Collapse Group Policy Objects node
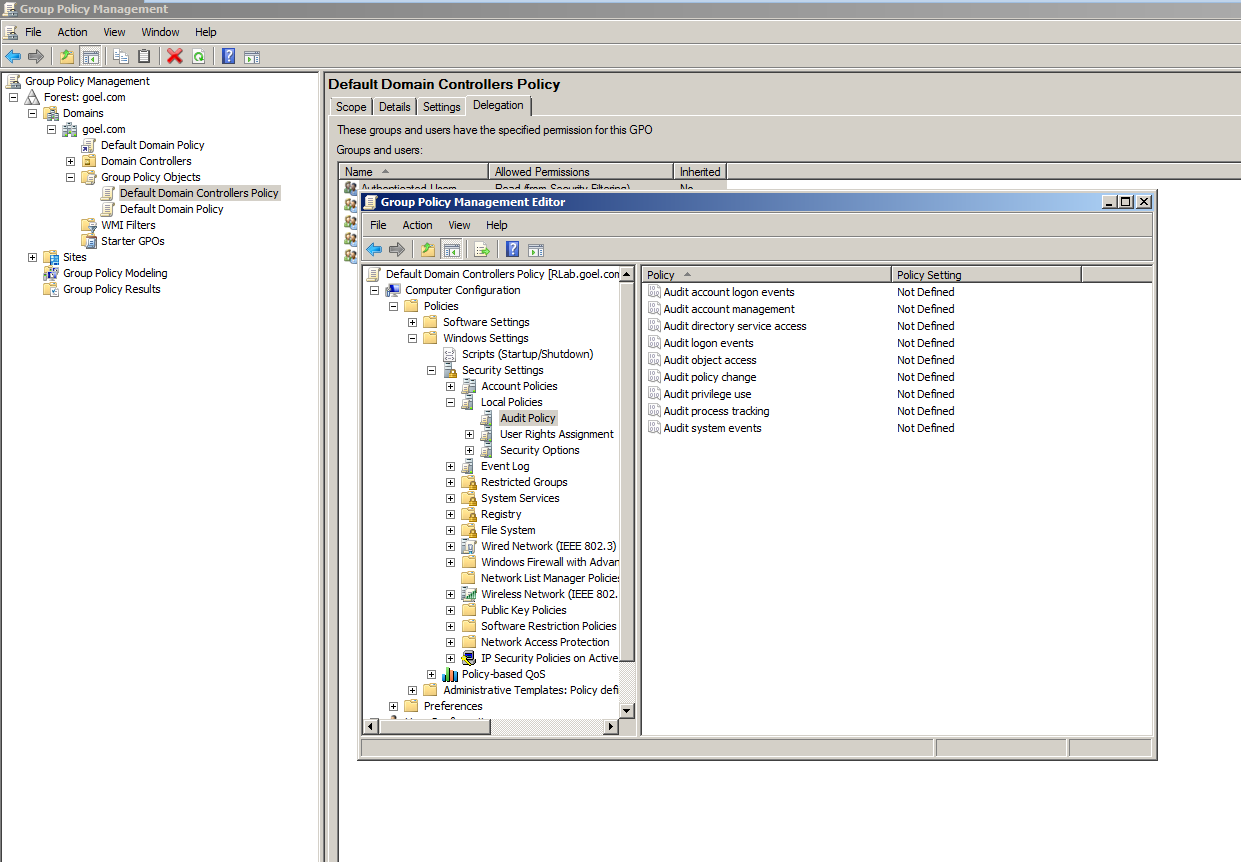The width and height of the screenshot is (1241, 862). point(71,177)
